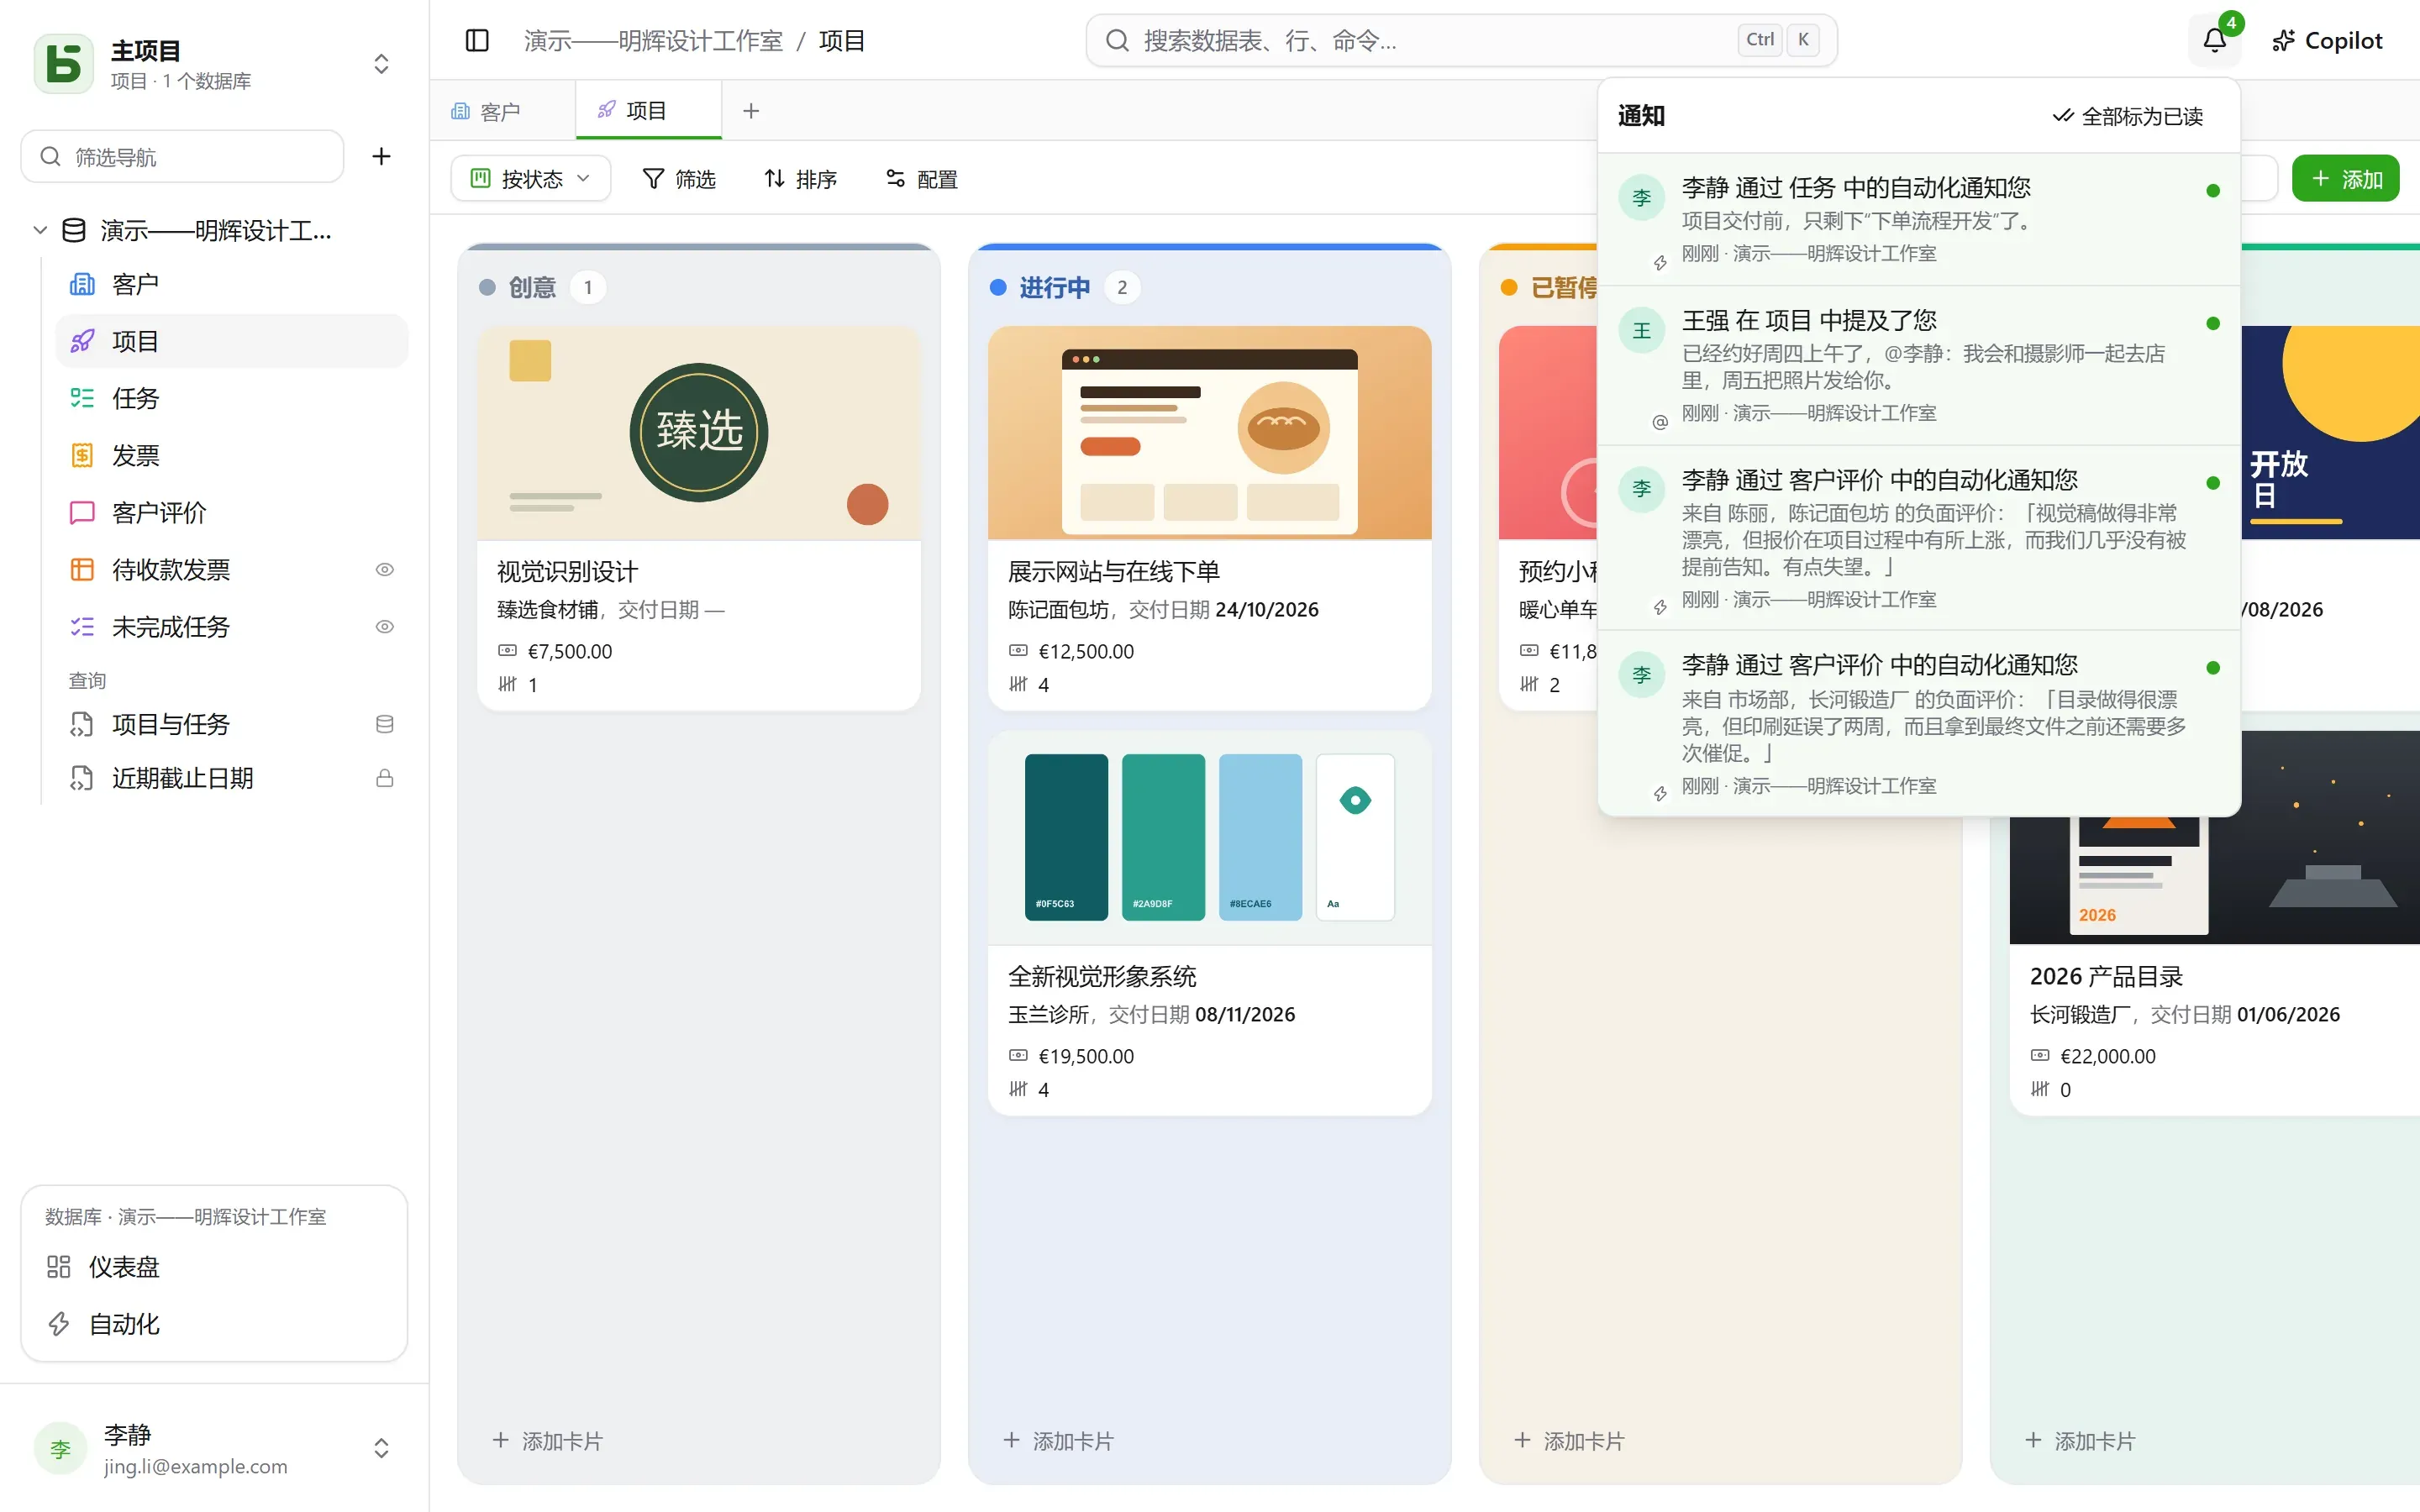Open 发票 table in sidebar
Screen dimensions: 2420x1512
click(x=232, y=455)
